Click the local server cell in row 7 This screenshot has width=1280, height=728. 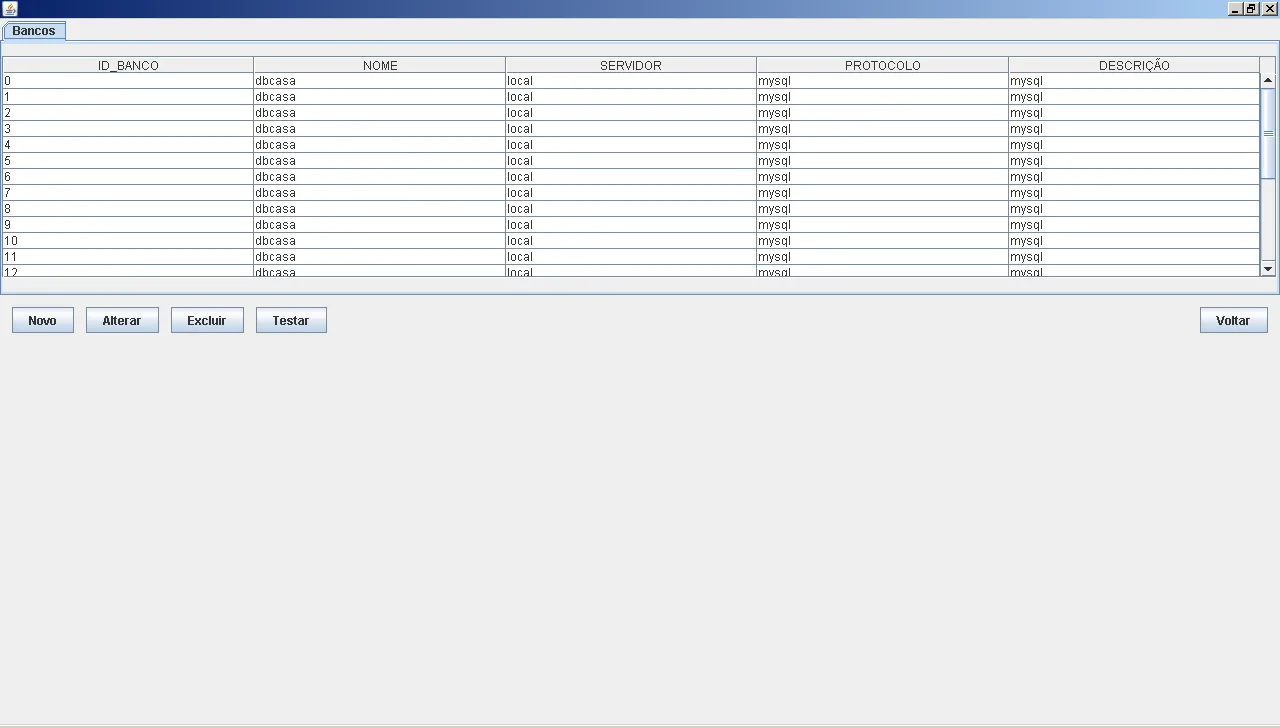(631, 193)
